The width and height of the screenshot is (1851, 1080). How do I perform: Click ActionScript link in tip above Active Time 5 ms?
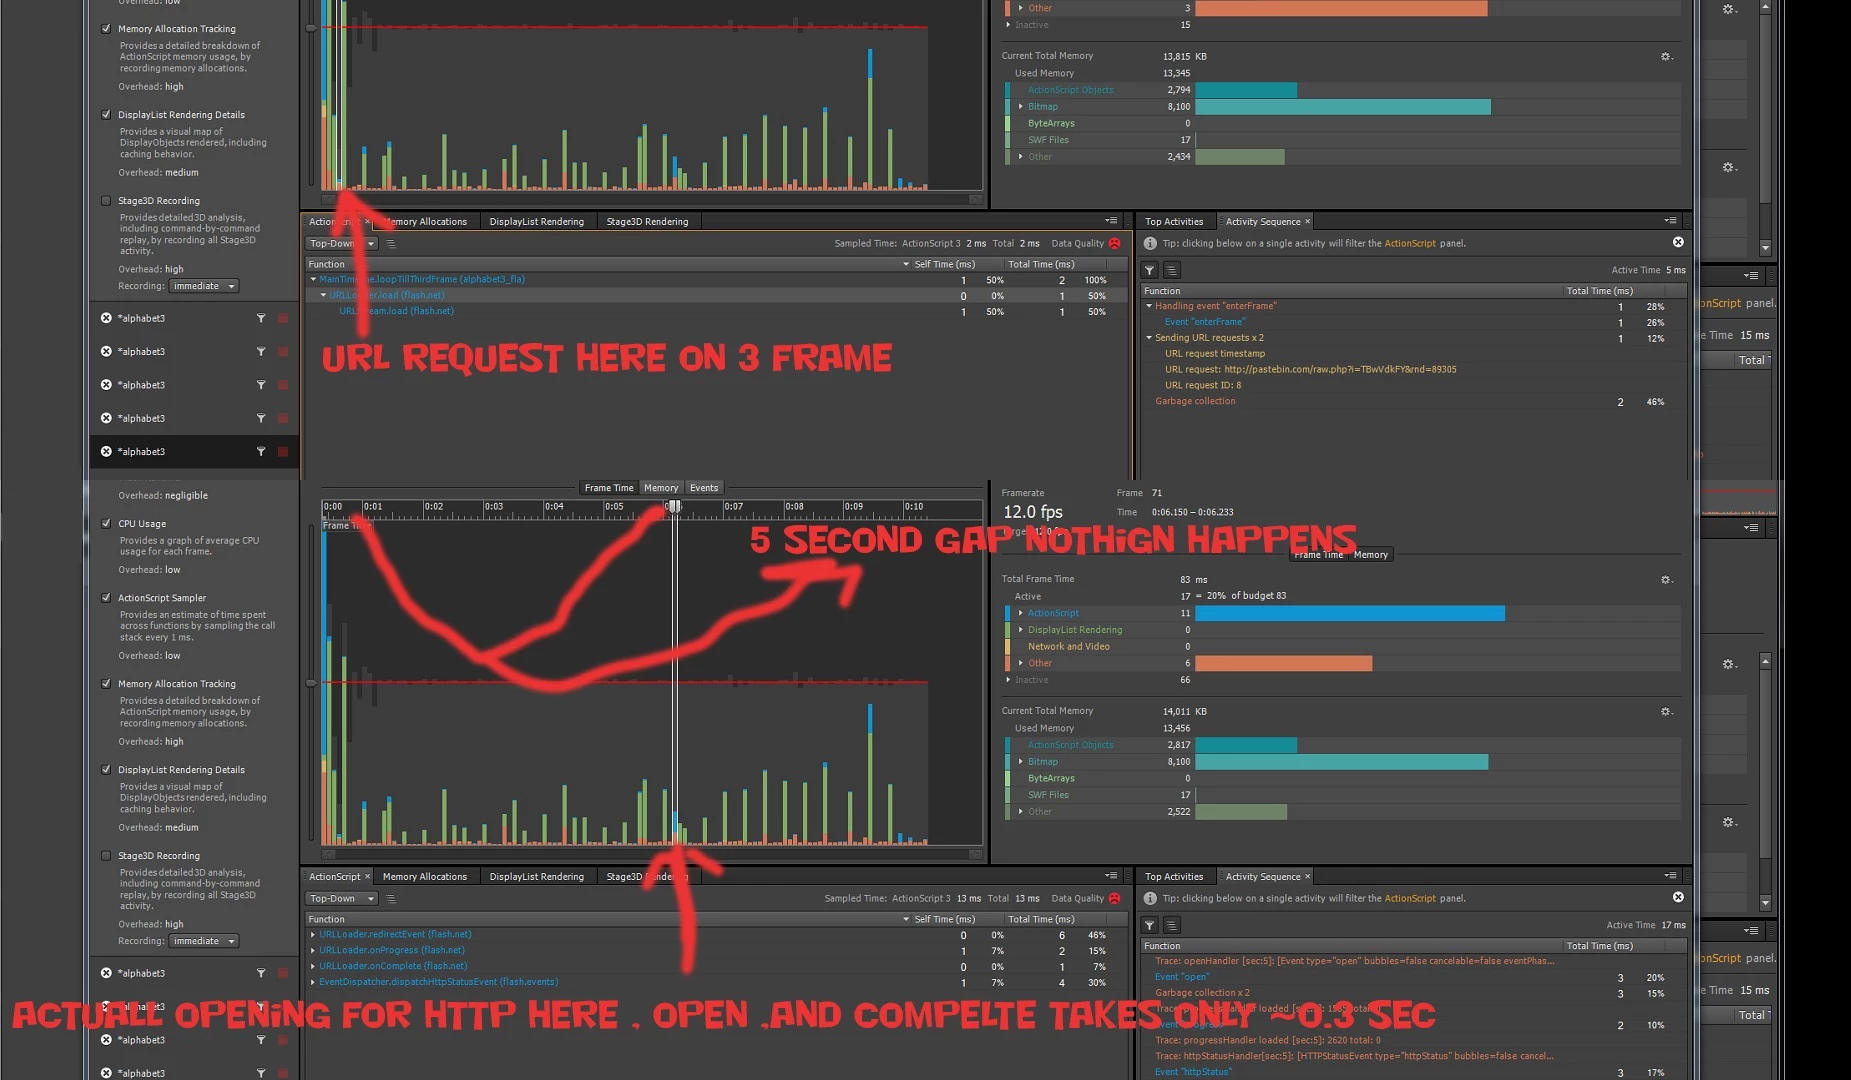click(1410, 243)
